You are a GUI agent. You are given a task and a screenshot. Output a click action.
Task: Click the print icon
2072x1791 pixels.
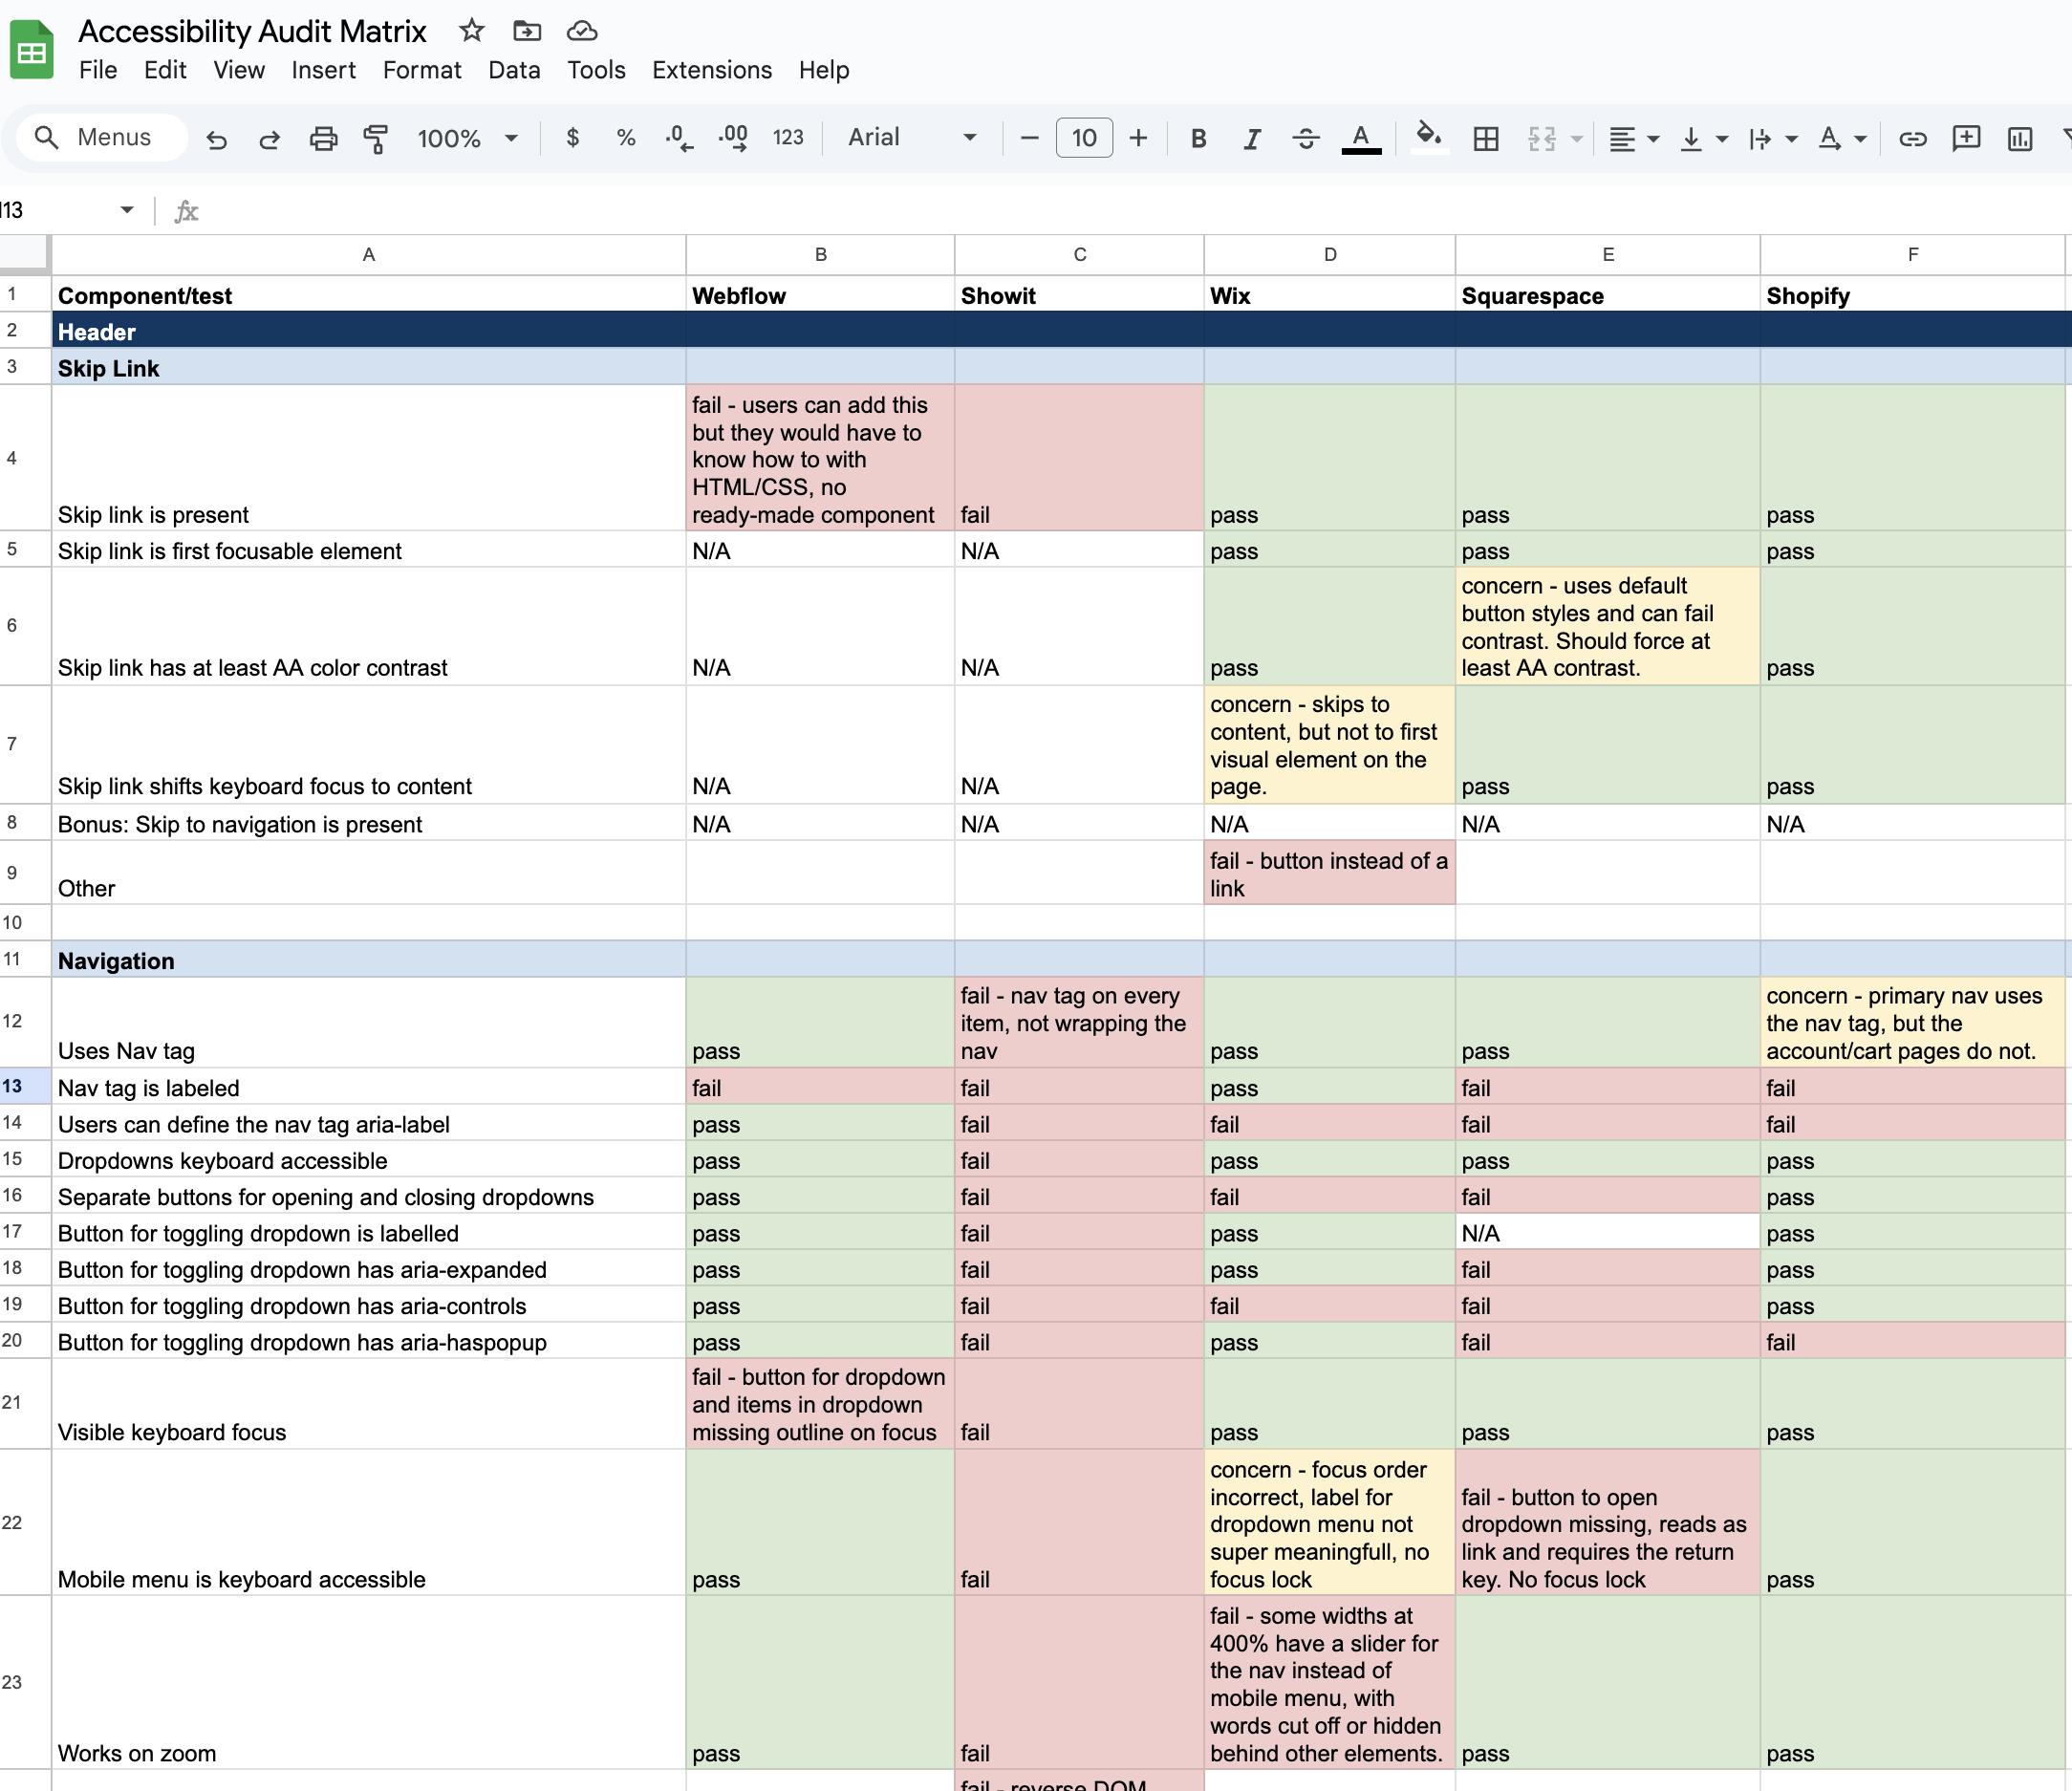pyautogui.click(x=323, y=138)
